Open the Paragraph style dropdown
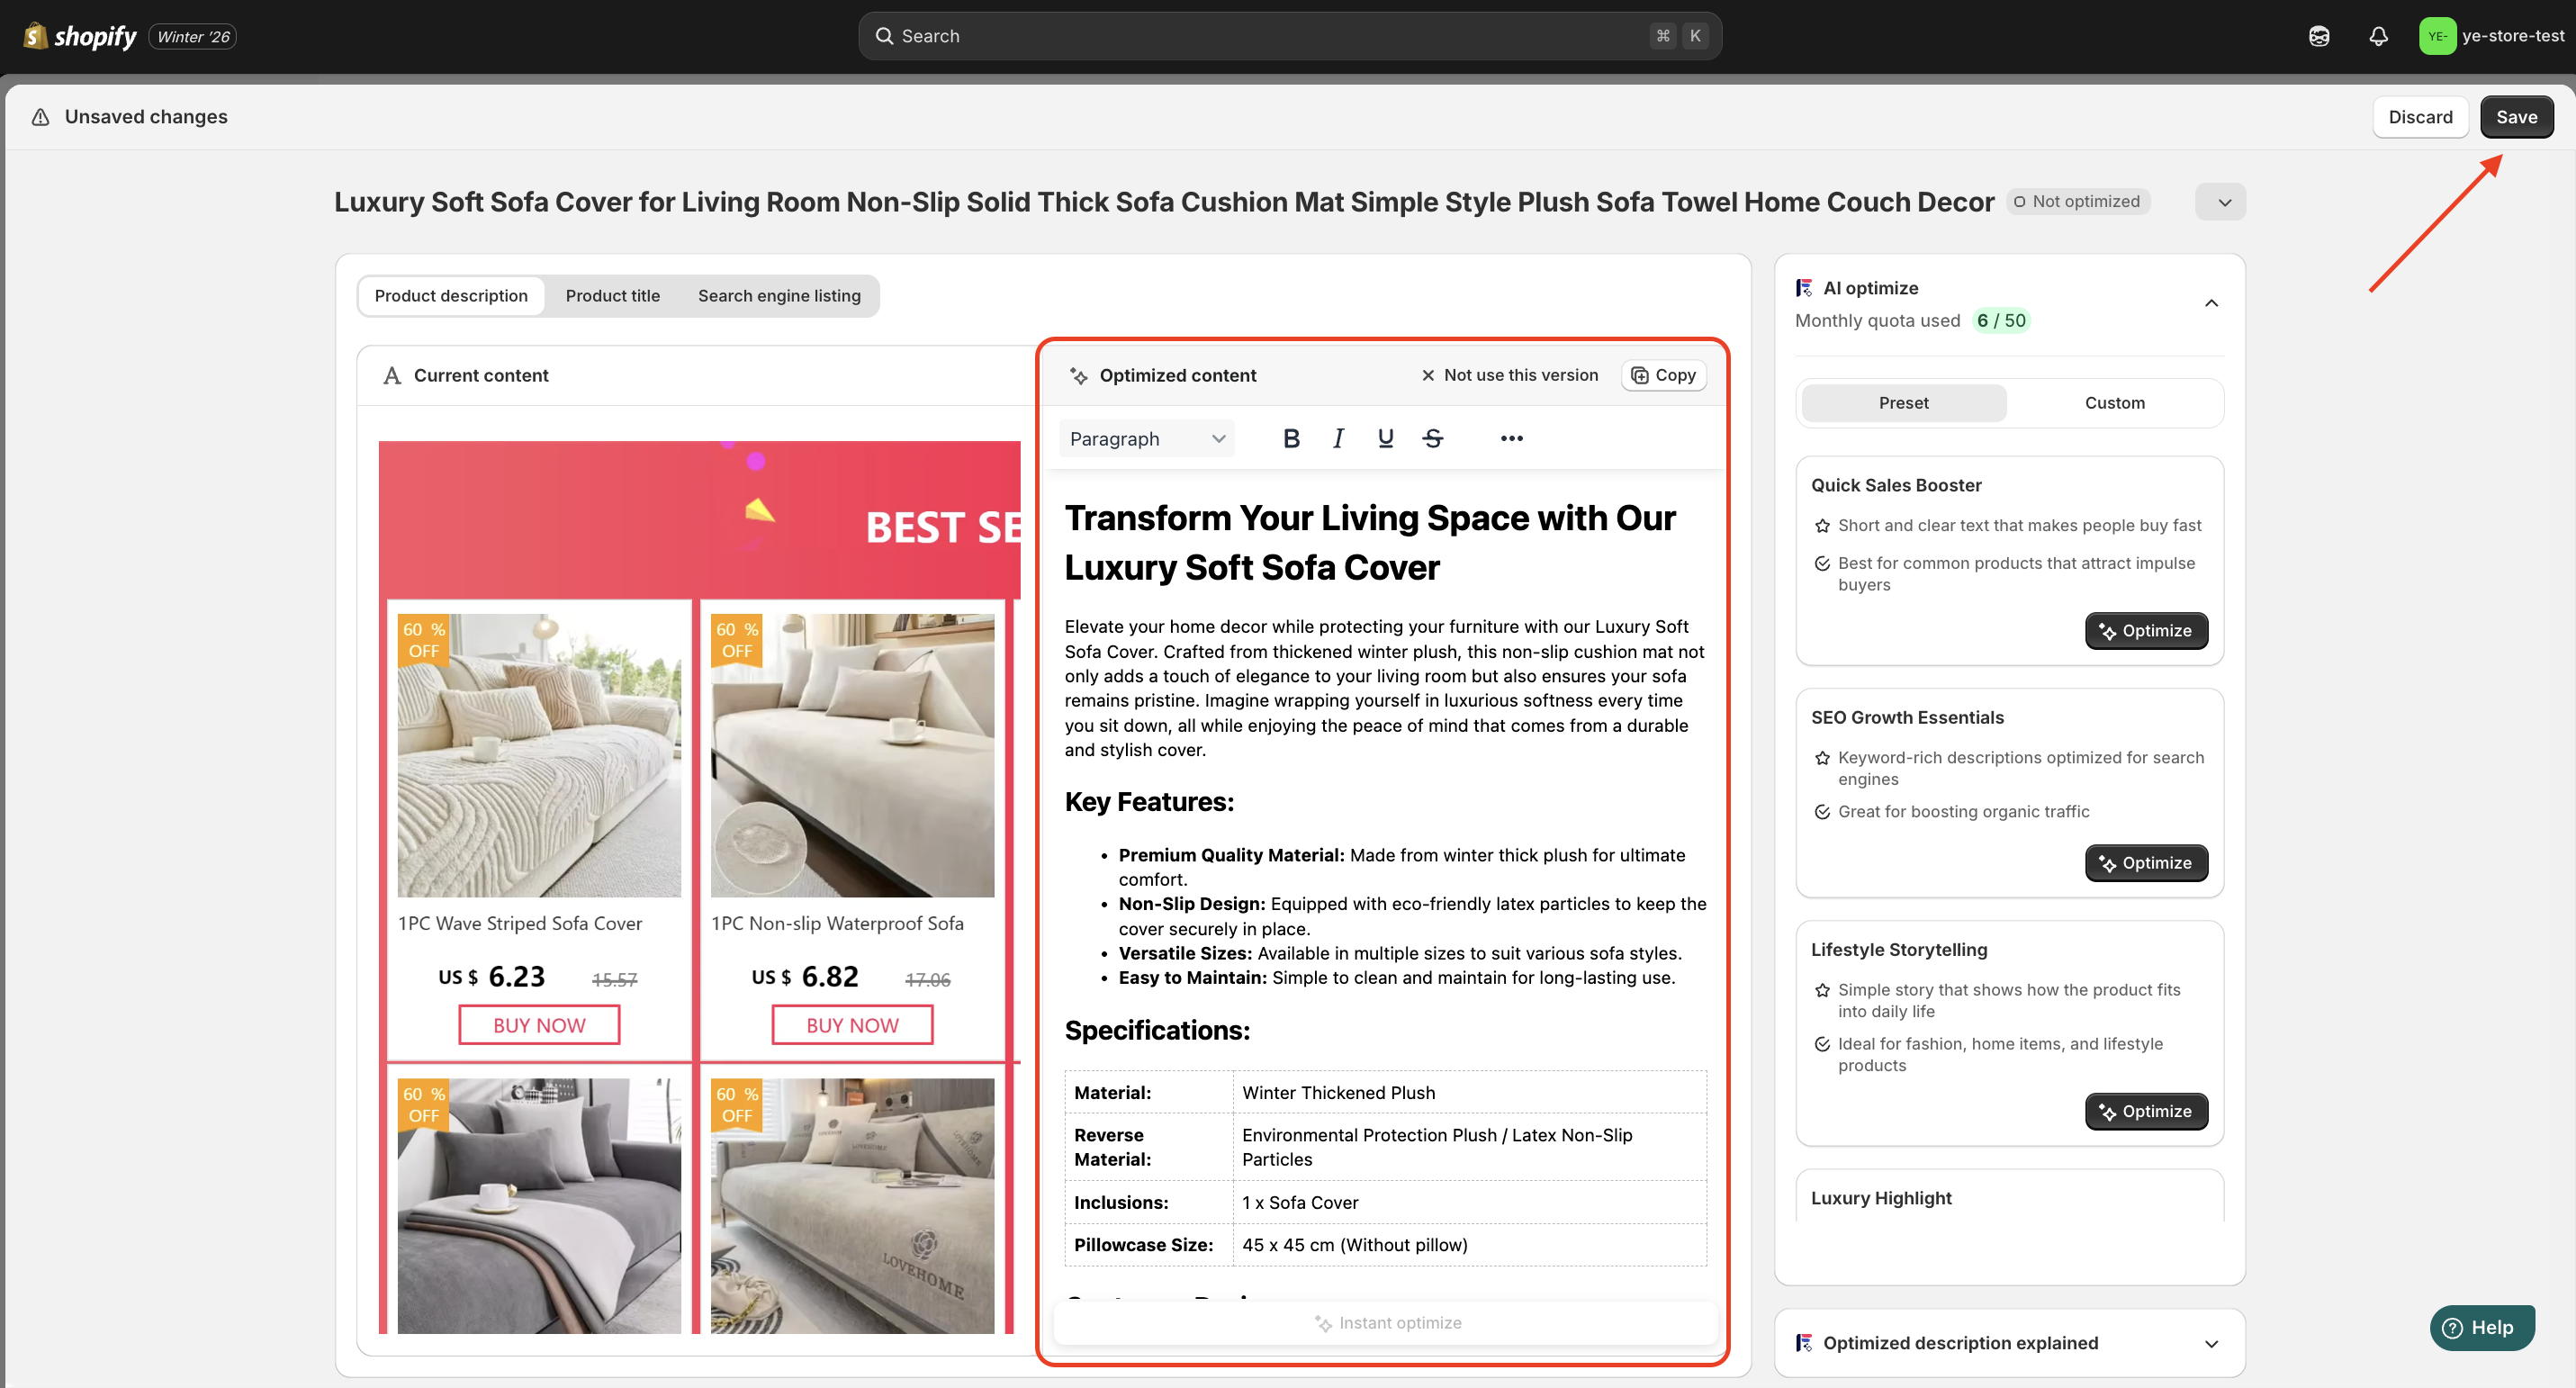Viewport: 2576px width, 1388px height. pos(1146,438)
